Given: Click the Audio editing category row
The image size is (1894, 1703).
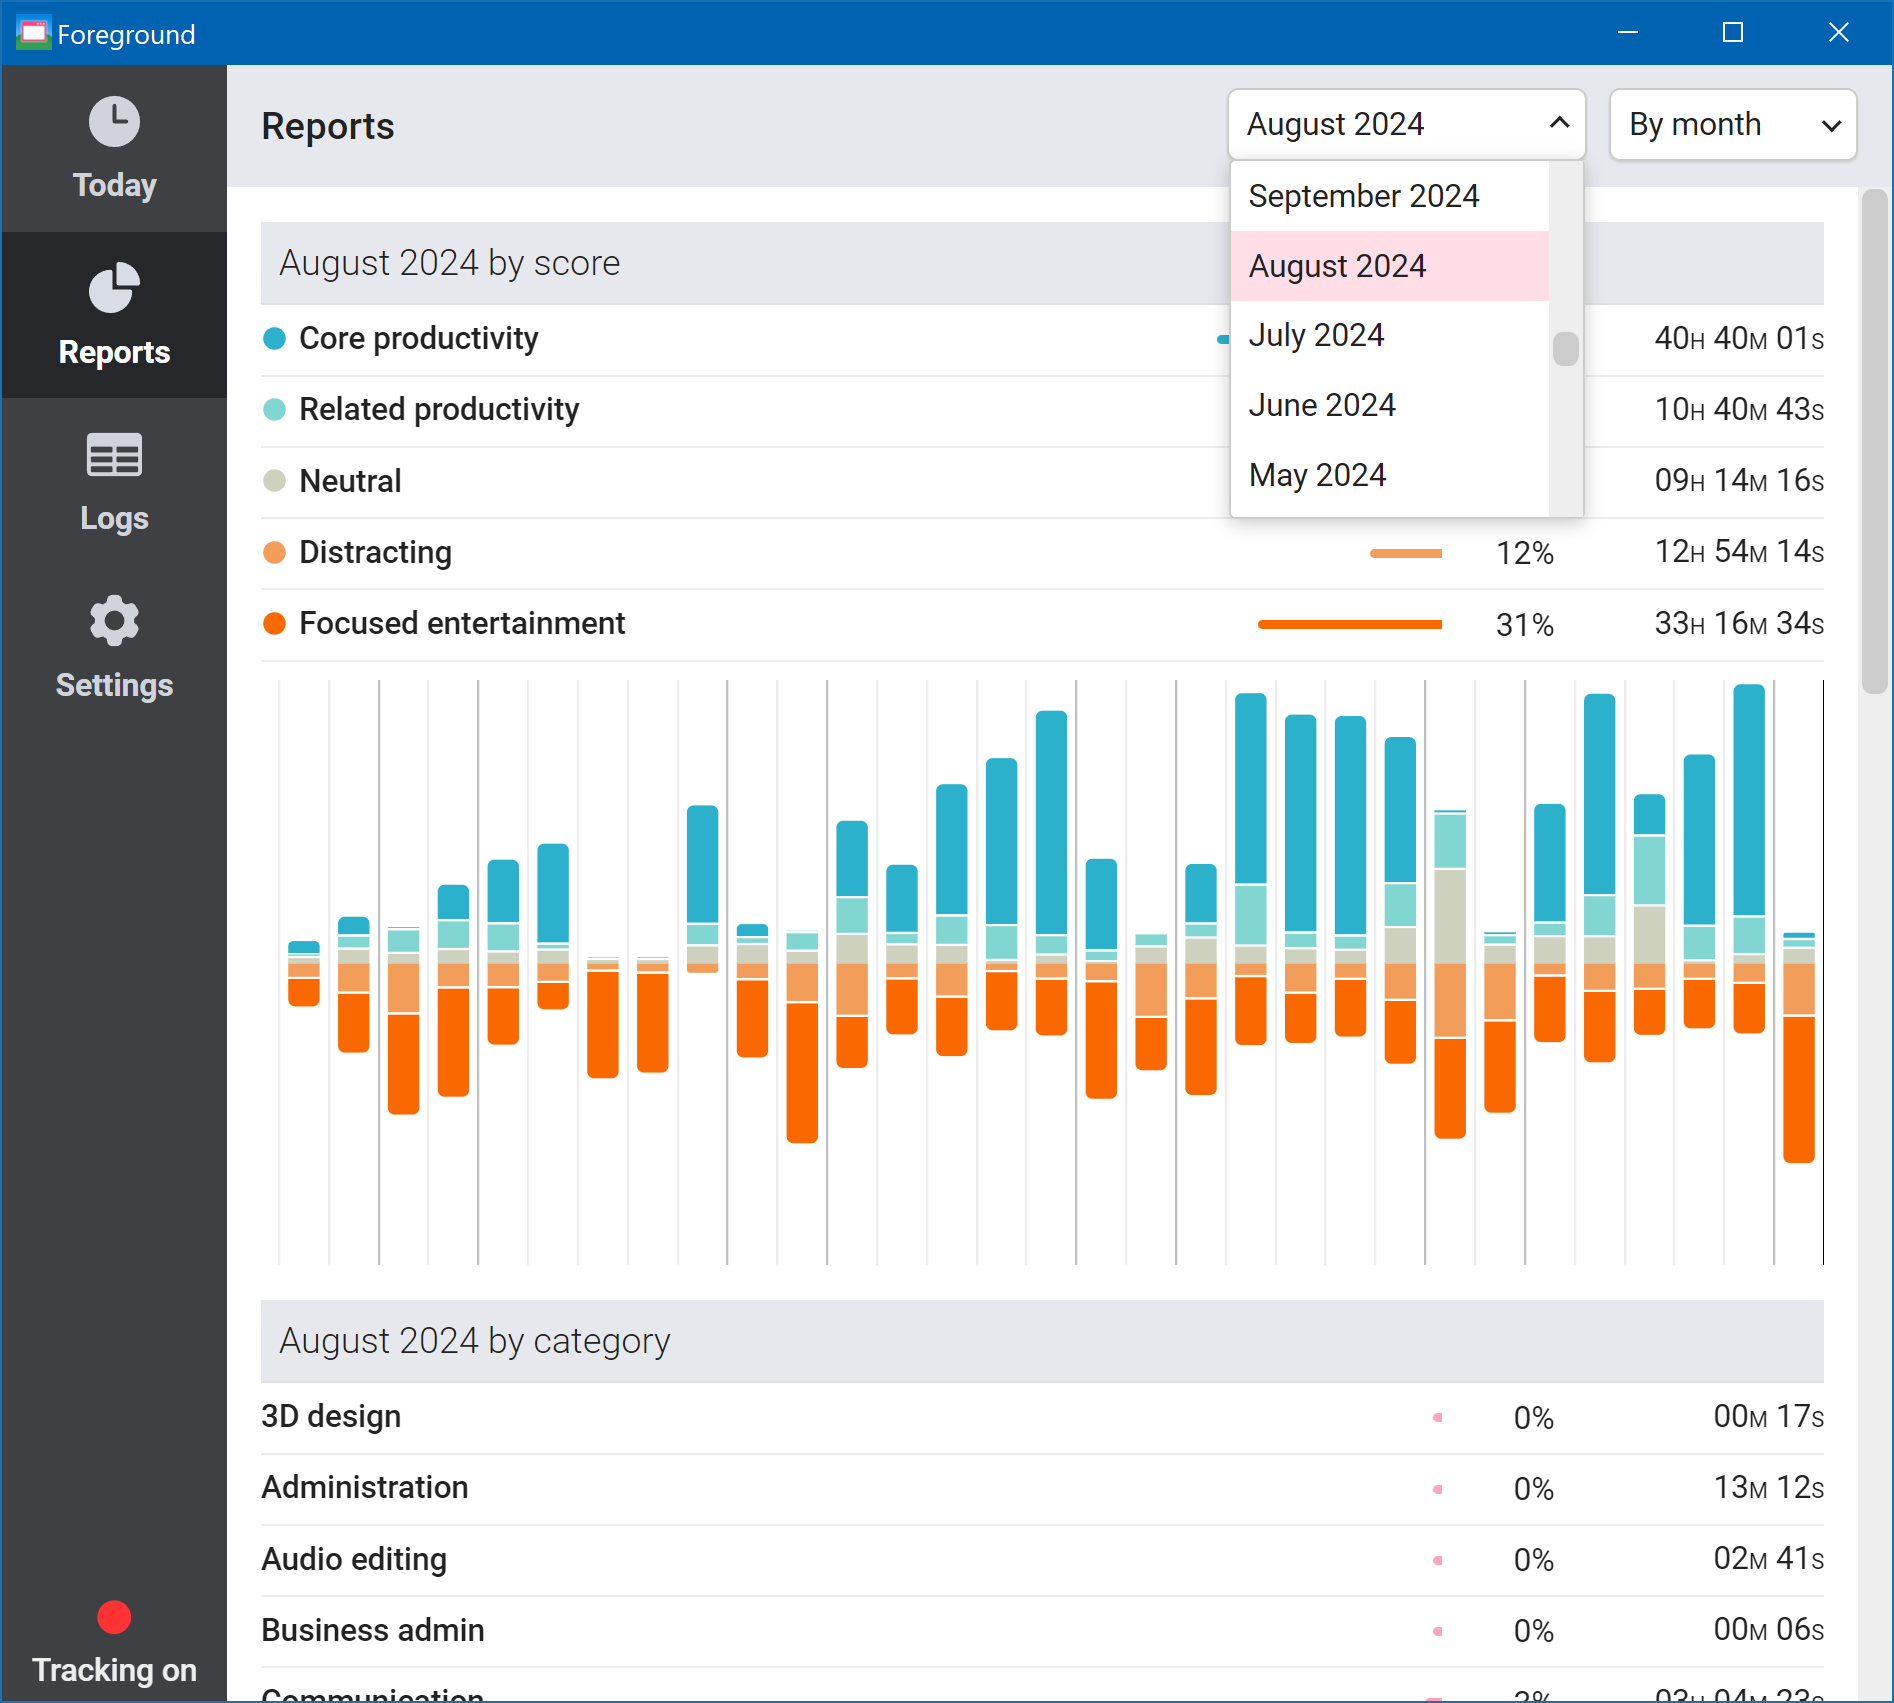Looking at the screenshot, I should pos(1042,1559).
